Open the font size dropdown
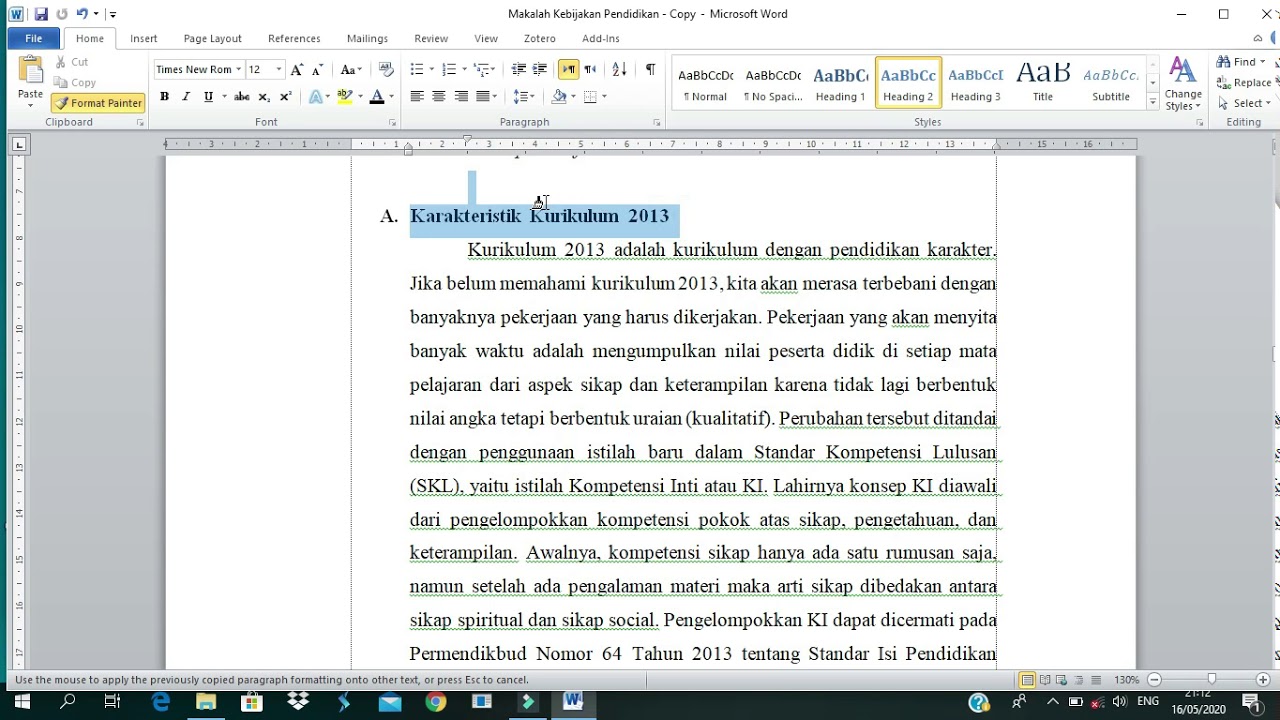The width and height of the screenshot is (1280, 720). pos(279,70)
